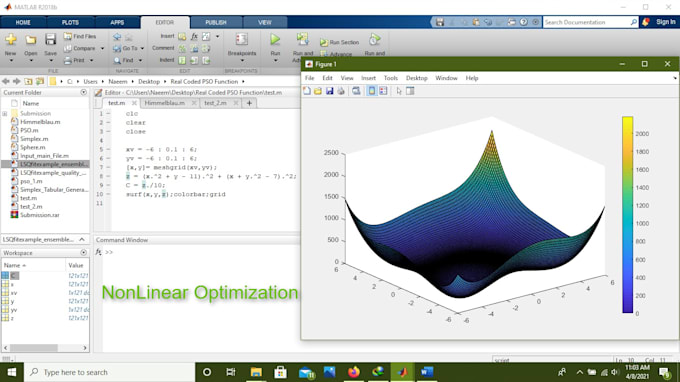The width and height of the screenshot is (680, 382).
Task: Expand the Compare dropdown arrow
Action: click(x=102, y=49)
